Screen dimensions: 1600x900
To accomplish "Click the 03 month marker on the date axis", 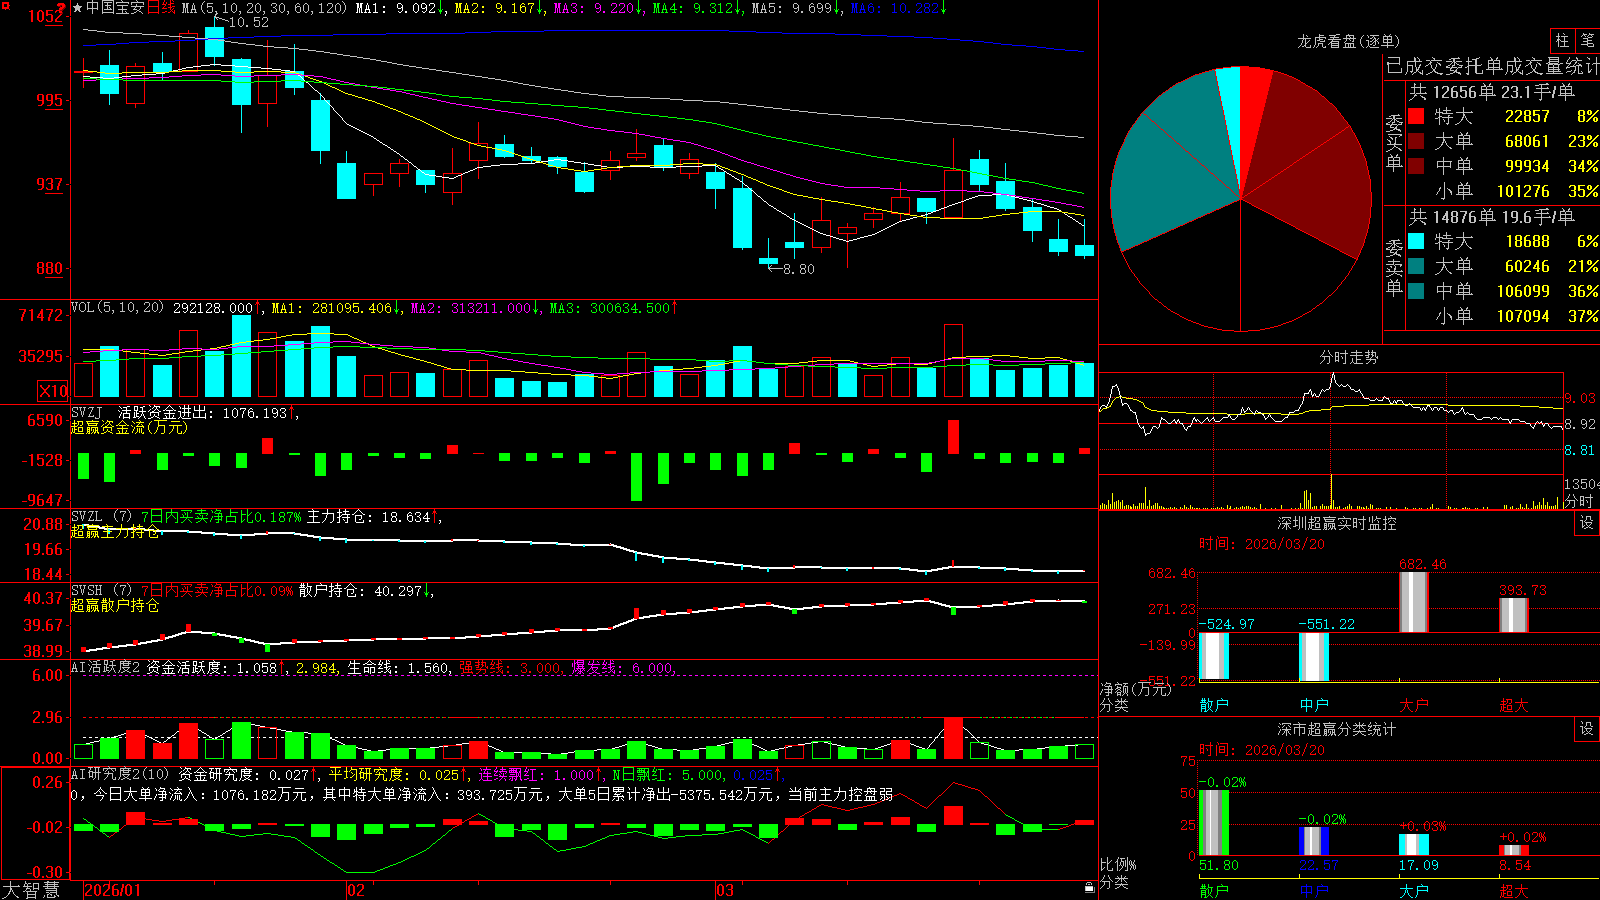I will click(x=725, y=890).
